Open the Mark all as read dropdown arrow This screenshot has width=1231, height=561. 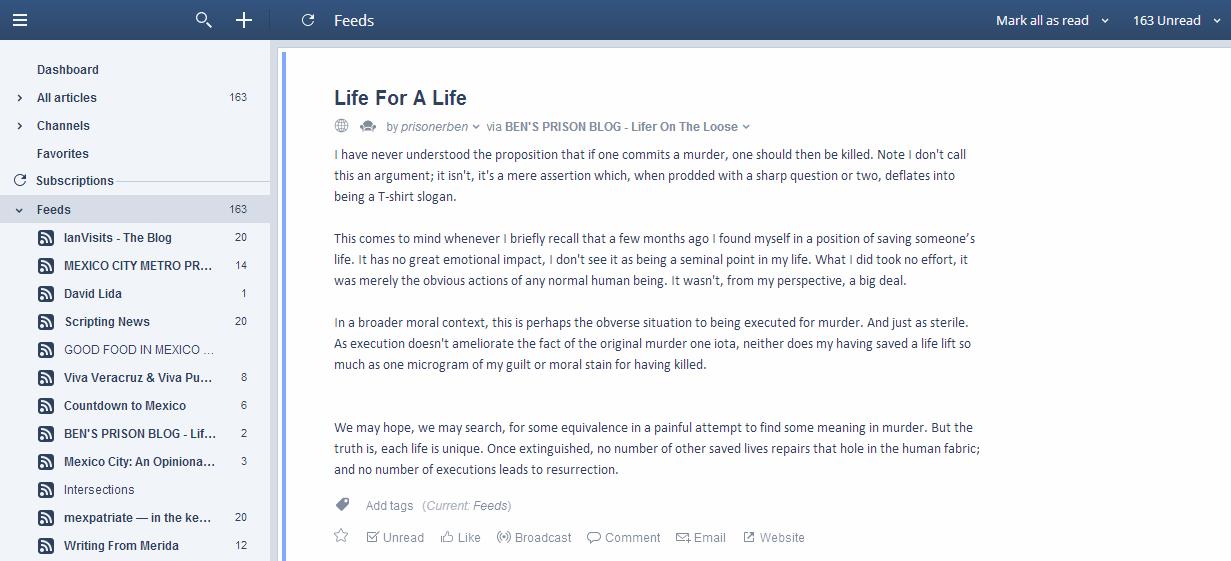click(x=1105, y=20)
